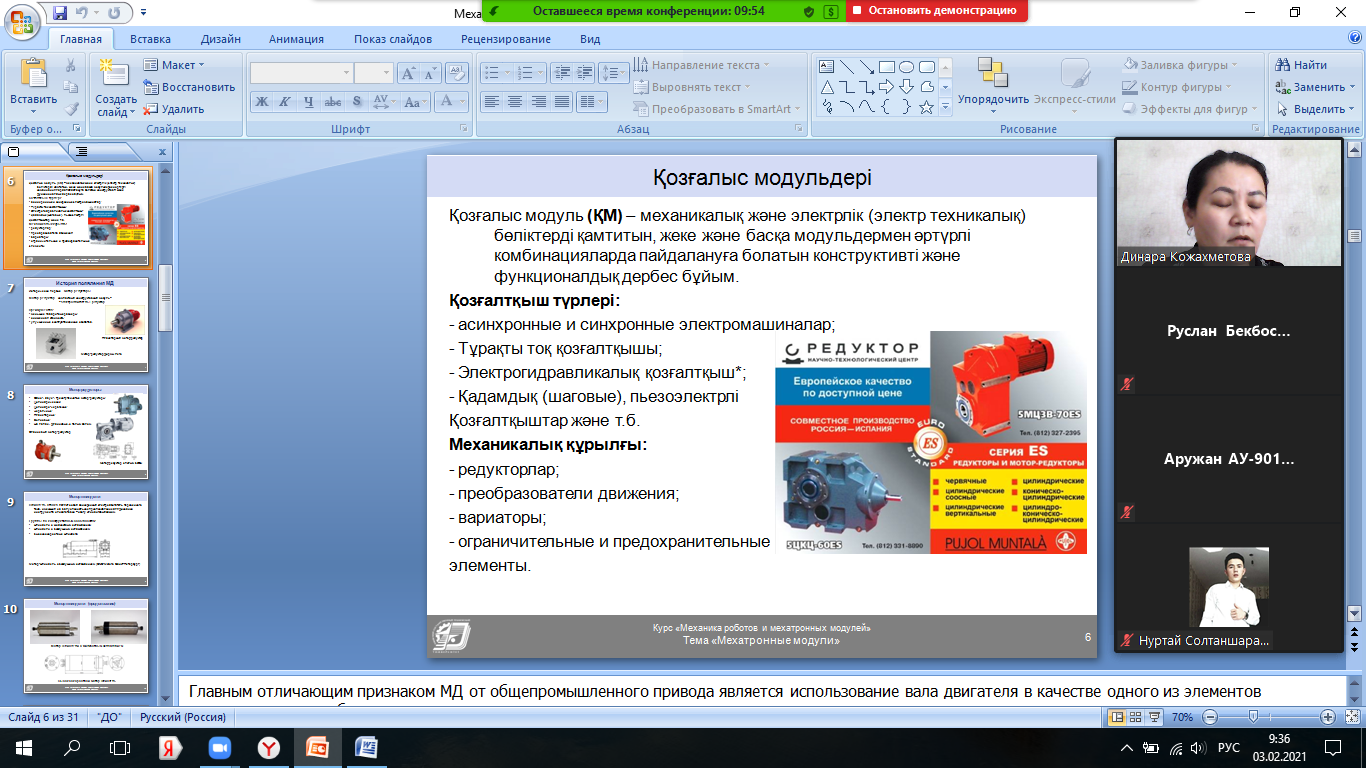The image size is (1366, 768).
Task: Open the round Office button menu
Action: coord(22,20)
